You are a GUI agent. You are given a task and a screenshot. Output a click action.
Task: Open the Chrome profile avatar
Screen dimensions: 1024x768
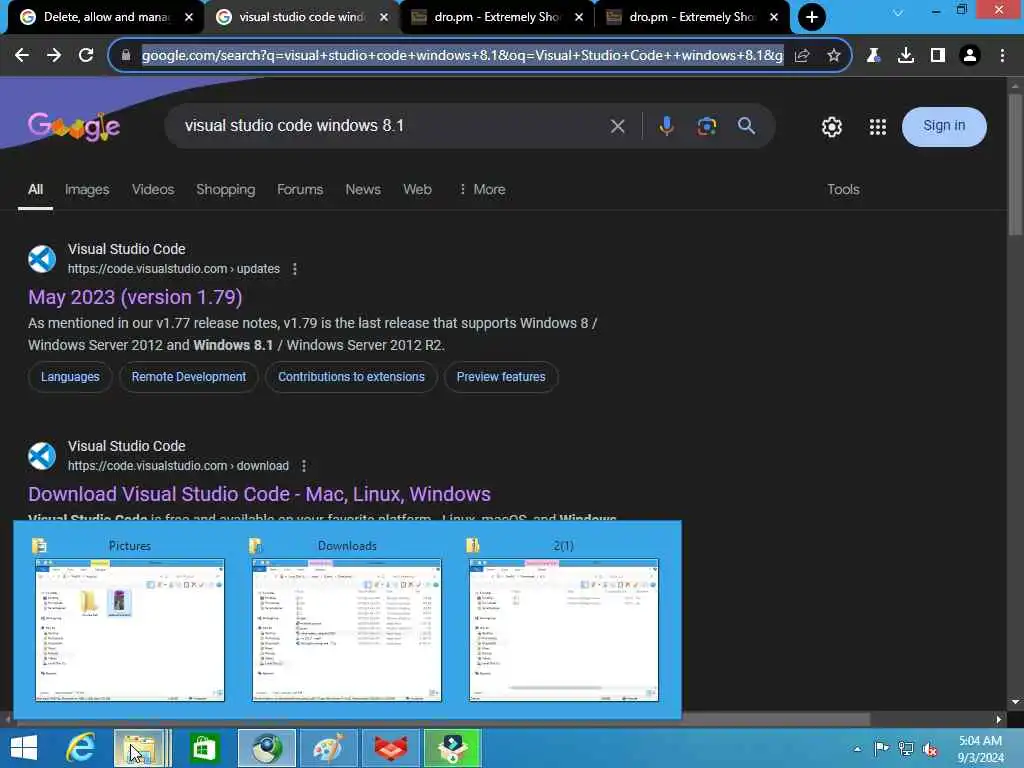(970, 56)
